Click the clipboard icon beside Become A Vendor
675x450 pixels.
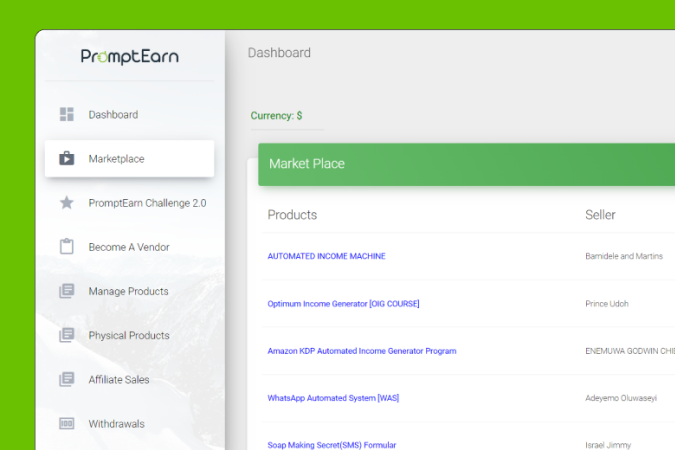click(x=67, y=247)
